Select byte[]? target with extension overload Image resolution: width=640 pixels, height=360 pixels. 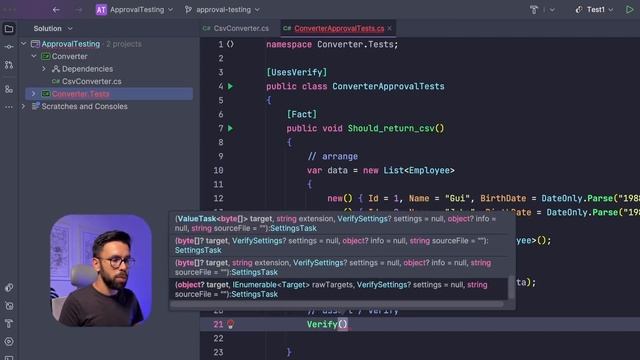tap(339, 267)
